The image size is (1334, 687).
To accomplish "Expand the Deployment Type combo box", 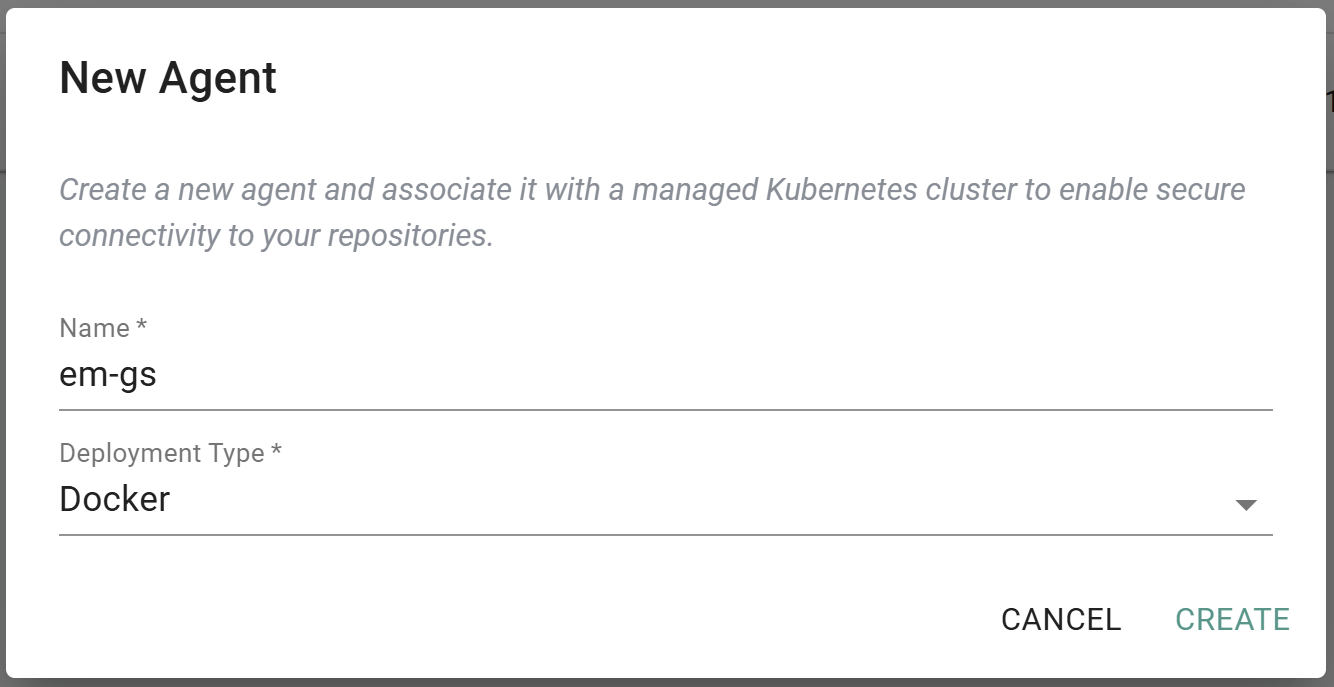I will [x=665, y=499].
